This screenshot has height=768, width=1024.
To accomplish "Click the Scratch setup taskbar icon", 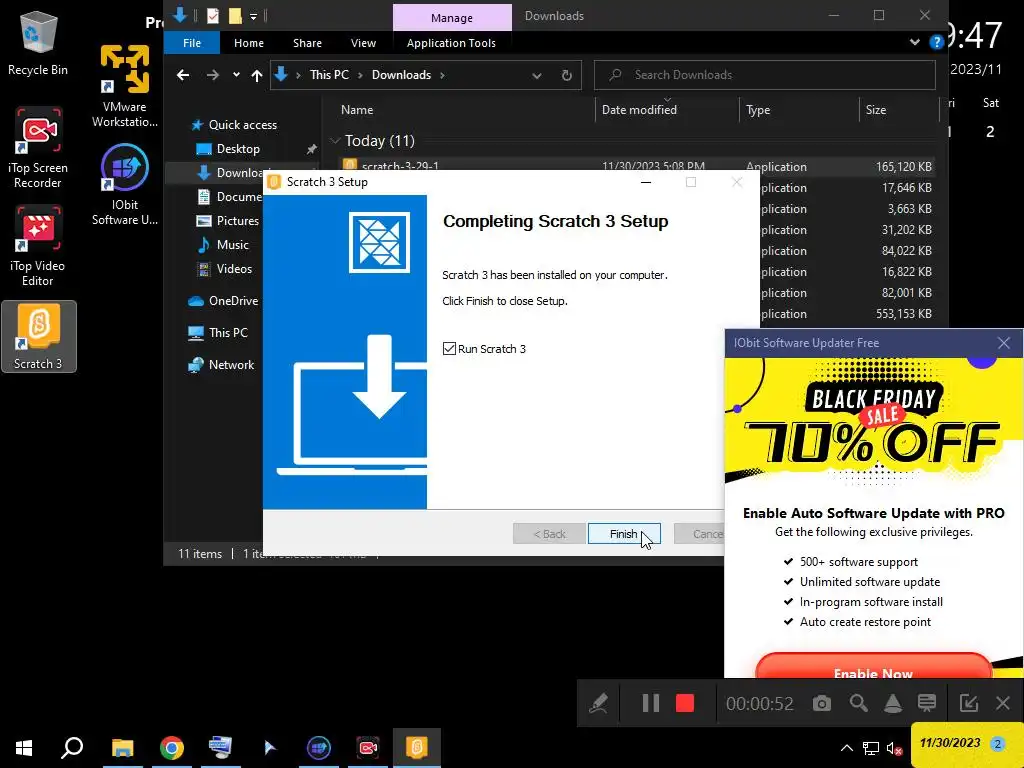I will click(417, 747).
